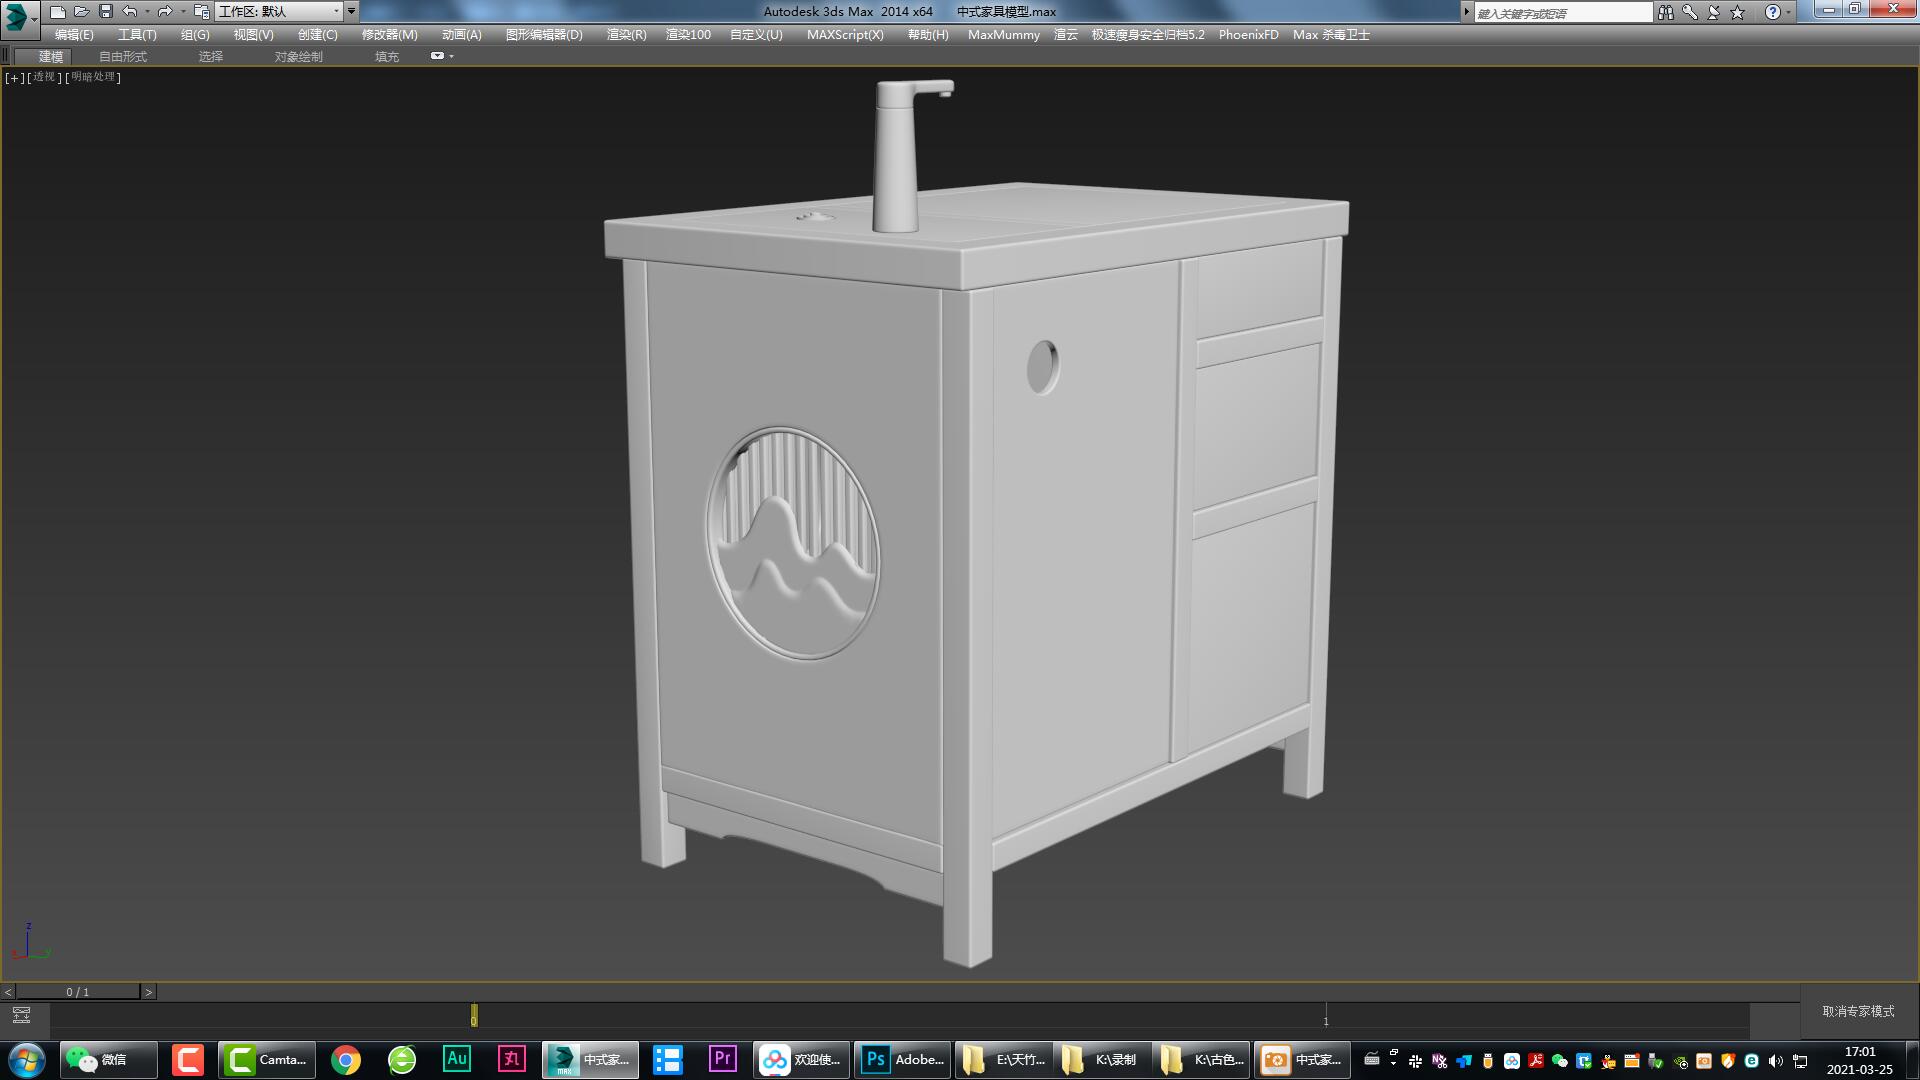The height and width of the screenshot is (1080, 1920).
Task: Show hidden tray icons with the expander arrow
Action: tap(1393, 1062)
